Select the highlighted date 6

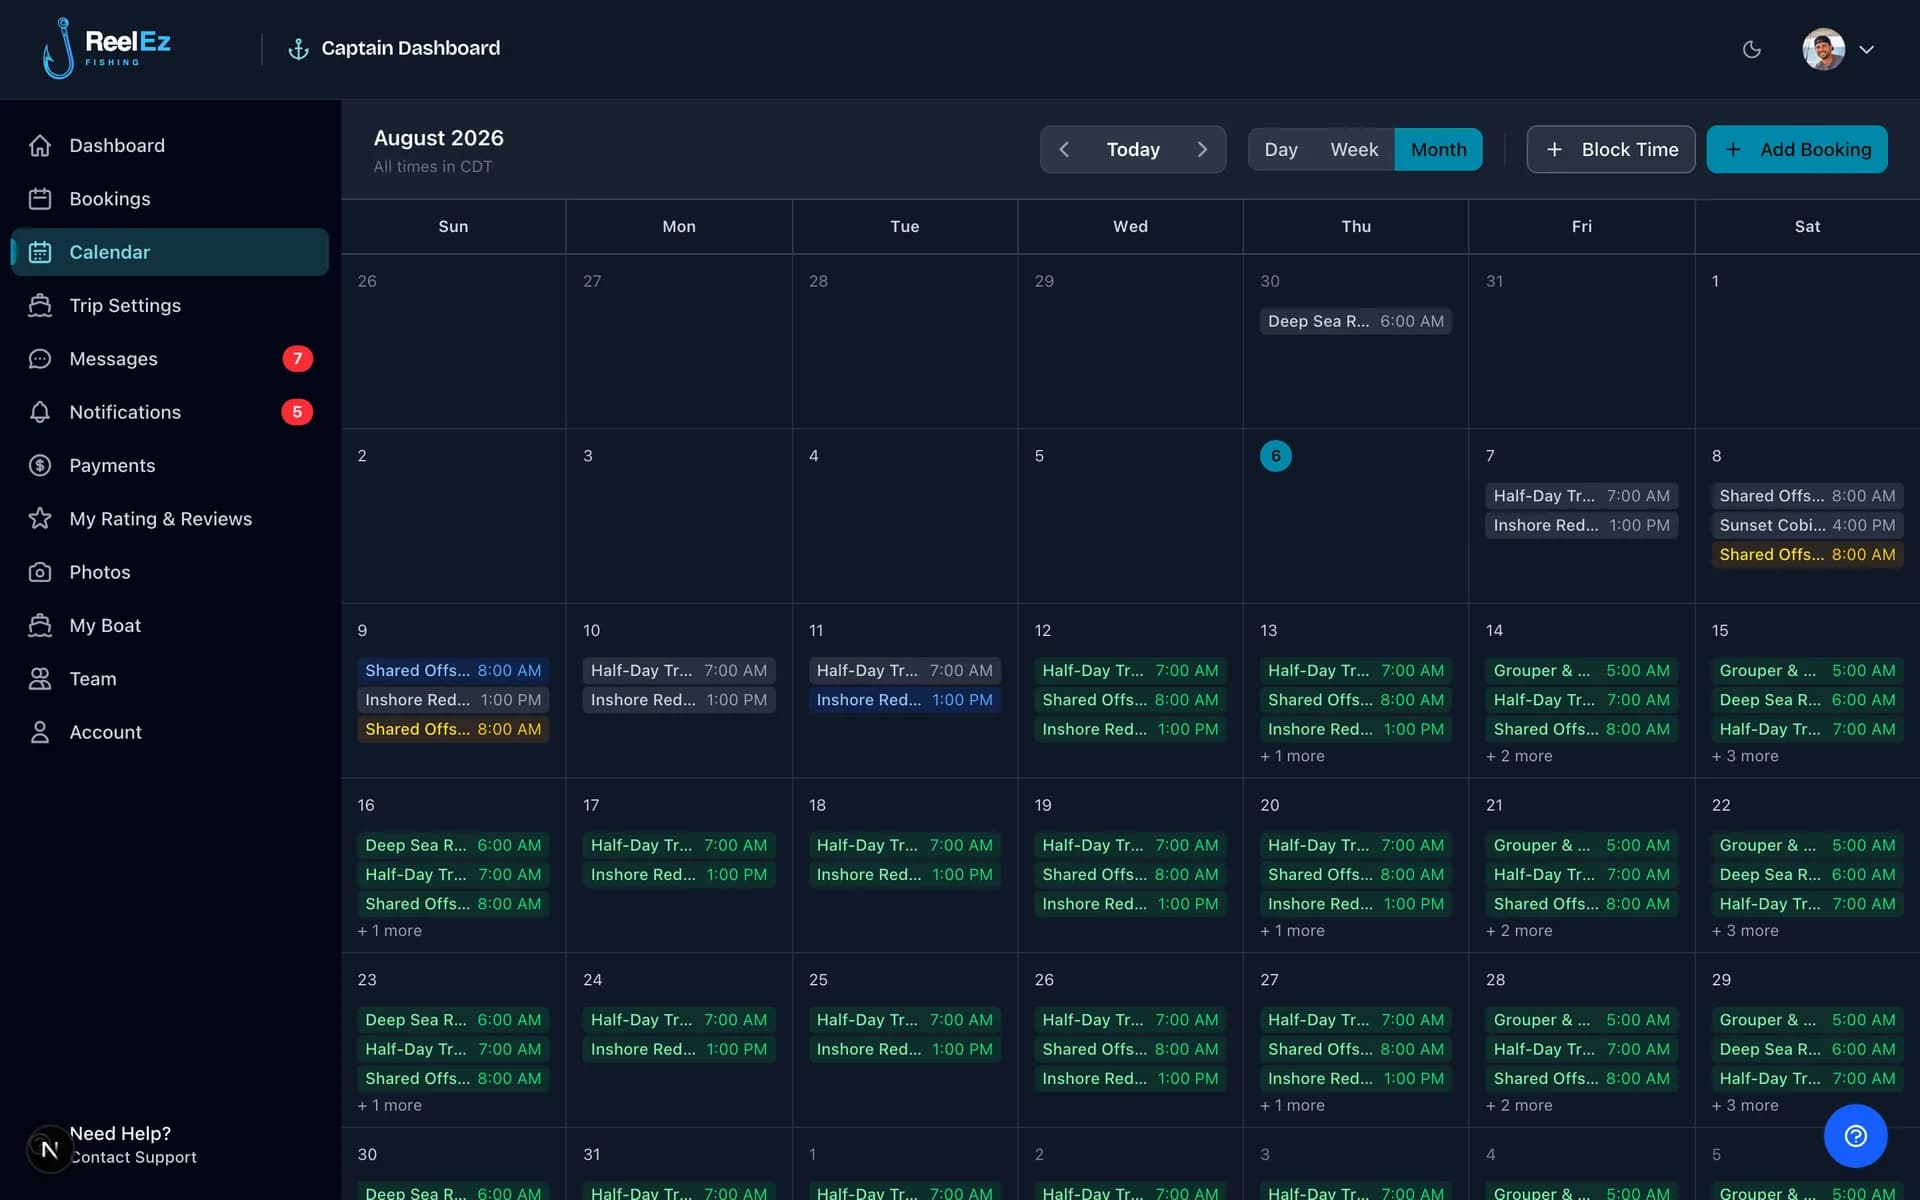[1275, 456]
